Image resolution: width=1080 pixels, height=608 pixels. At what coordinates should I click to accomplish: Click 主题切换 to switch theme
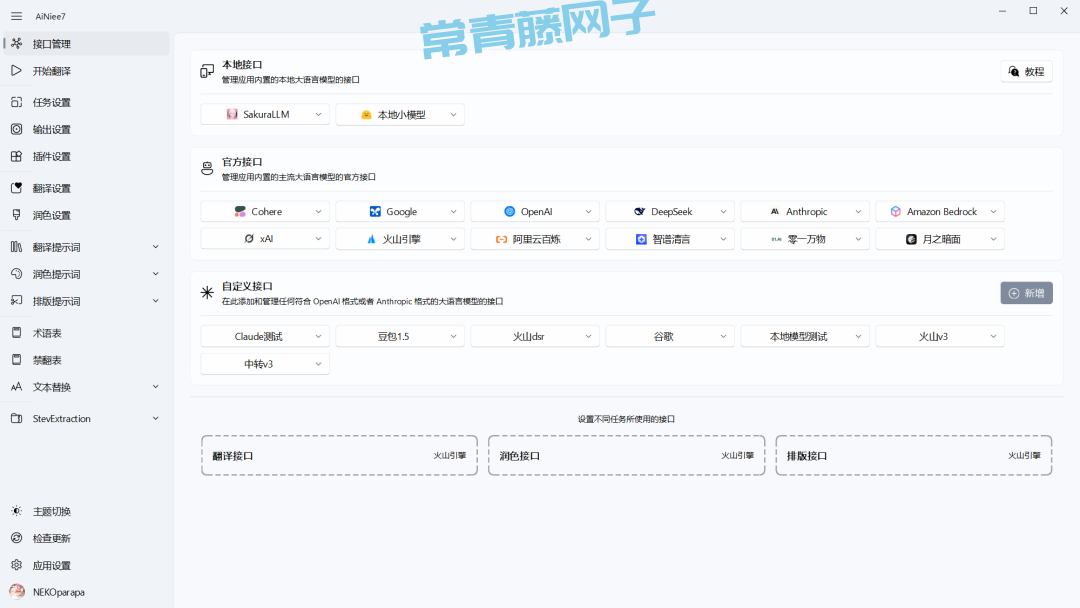[x=51, y=511]
